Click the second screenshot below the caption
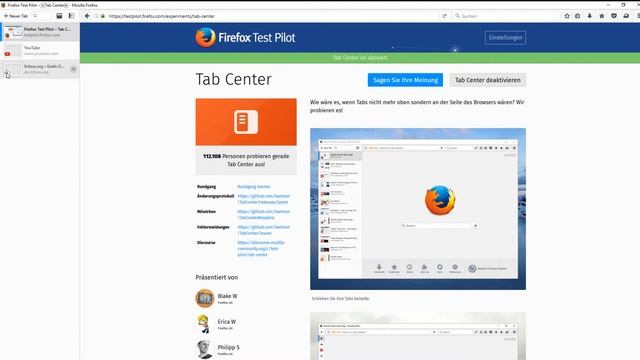Screen dimensions: 640x360 418,336
